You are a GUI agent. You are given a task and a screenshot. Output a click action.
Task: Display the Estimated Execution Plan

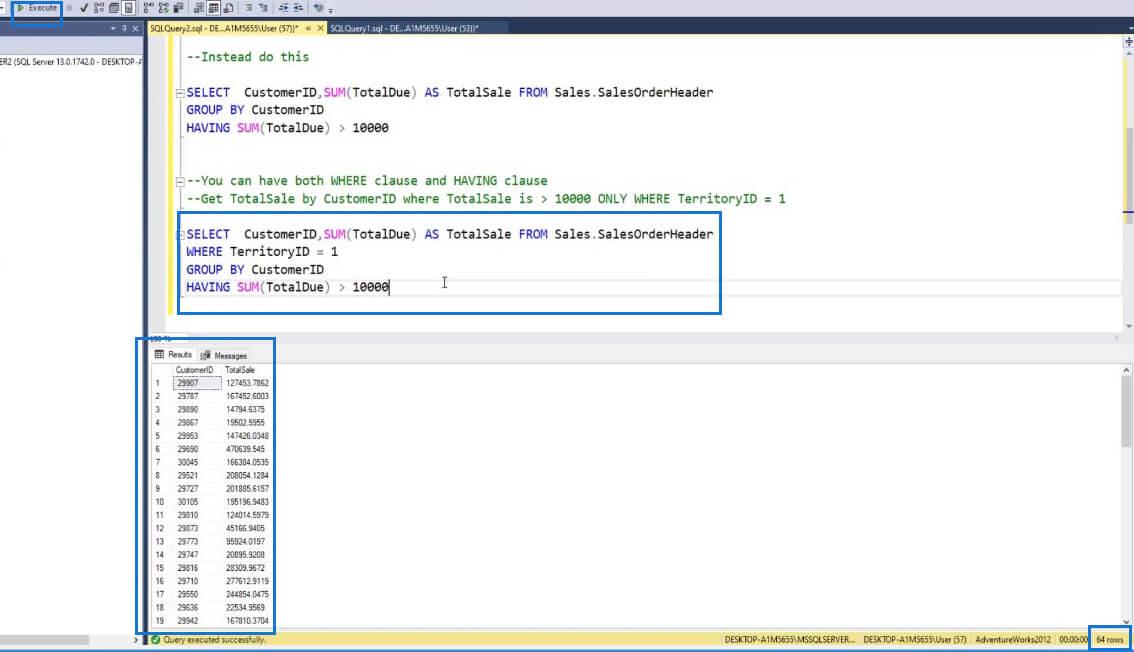[x=98, y=8]
